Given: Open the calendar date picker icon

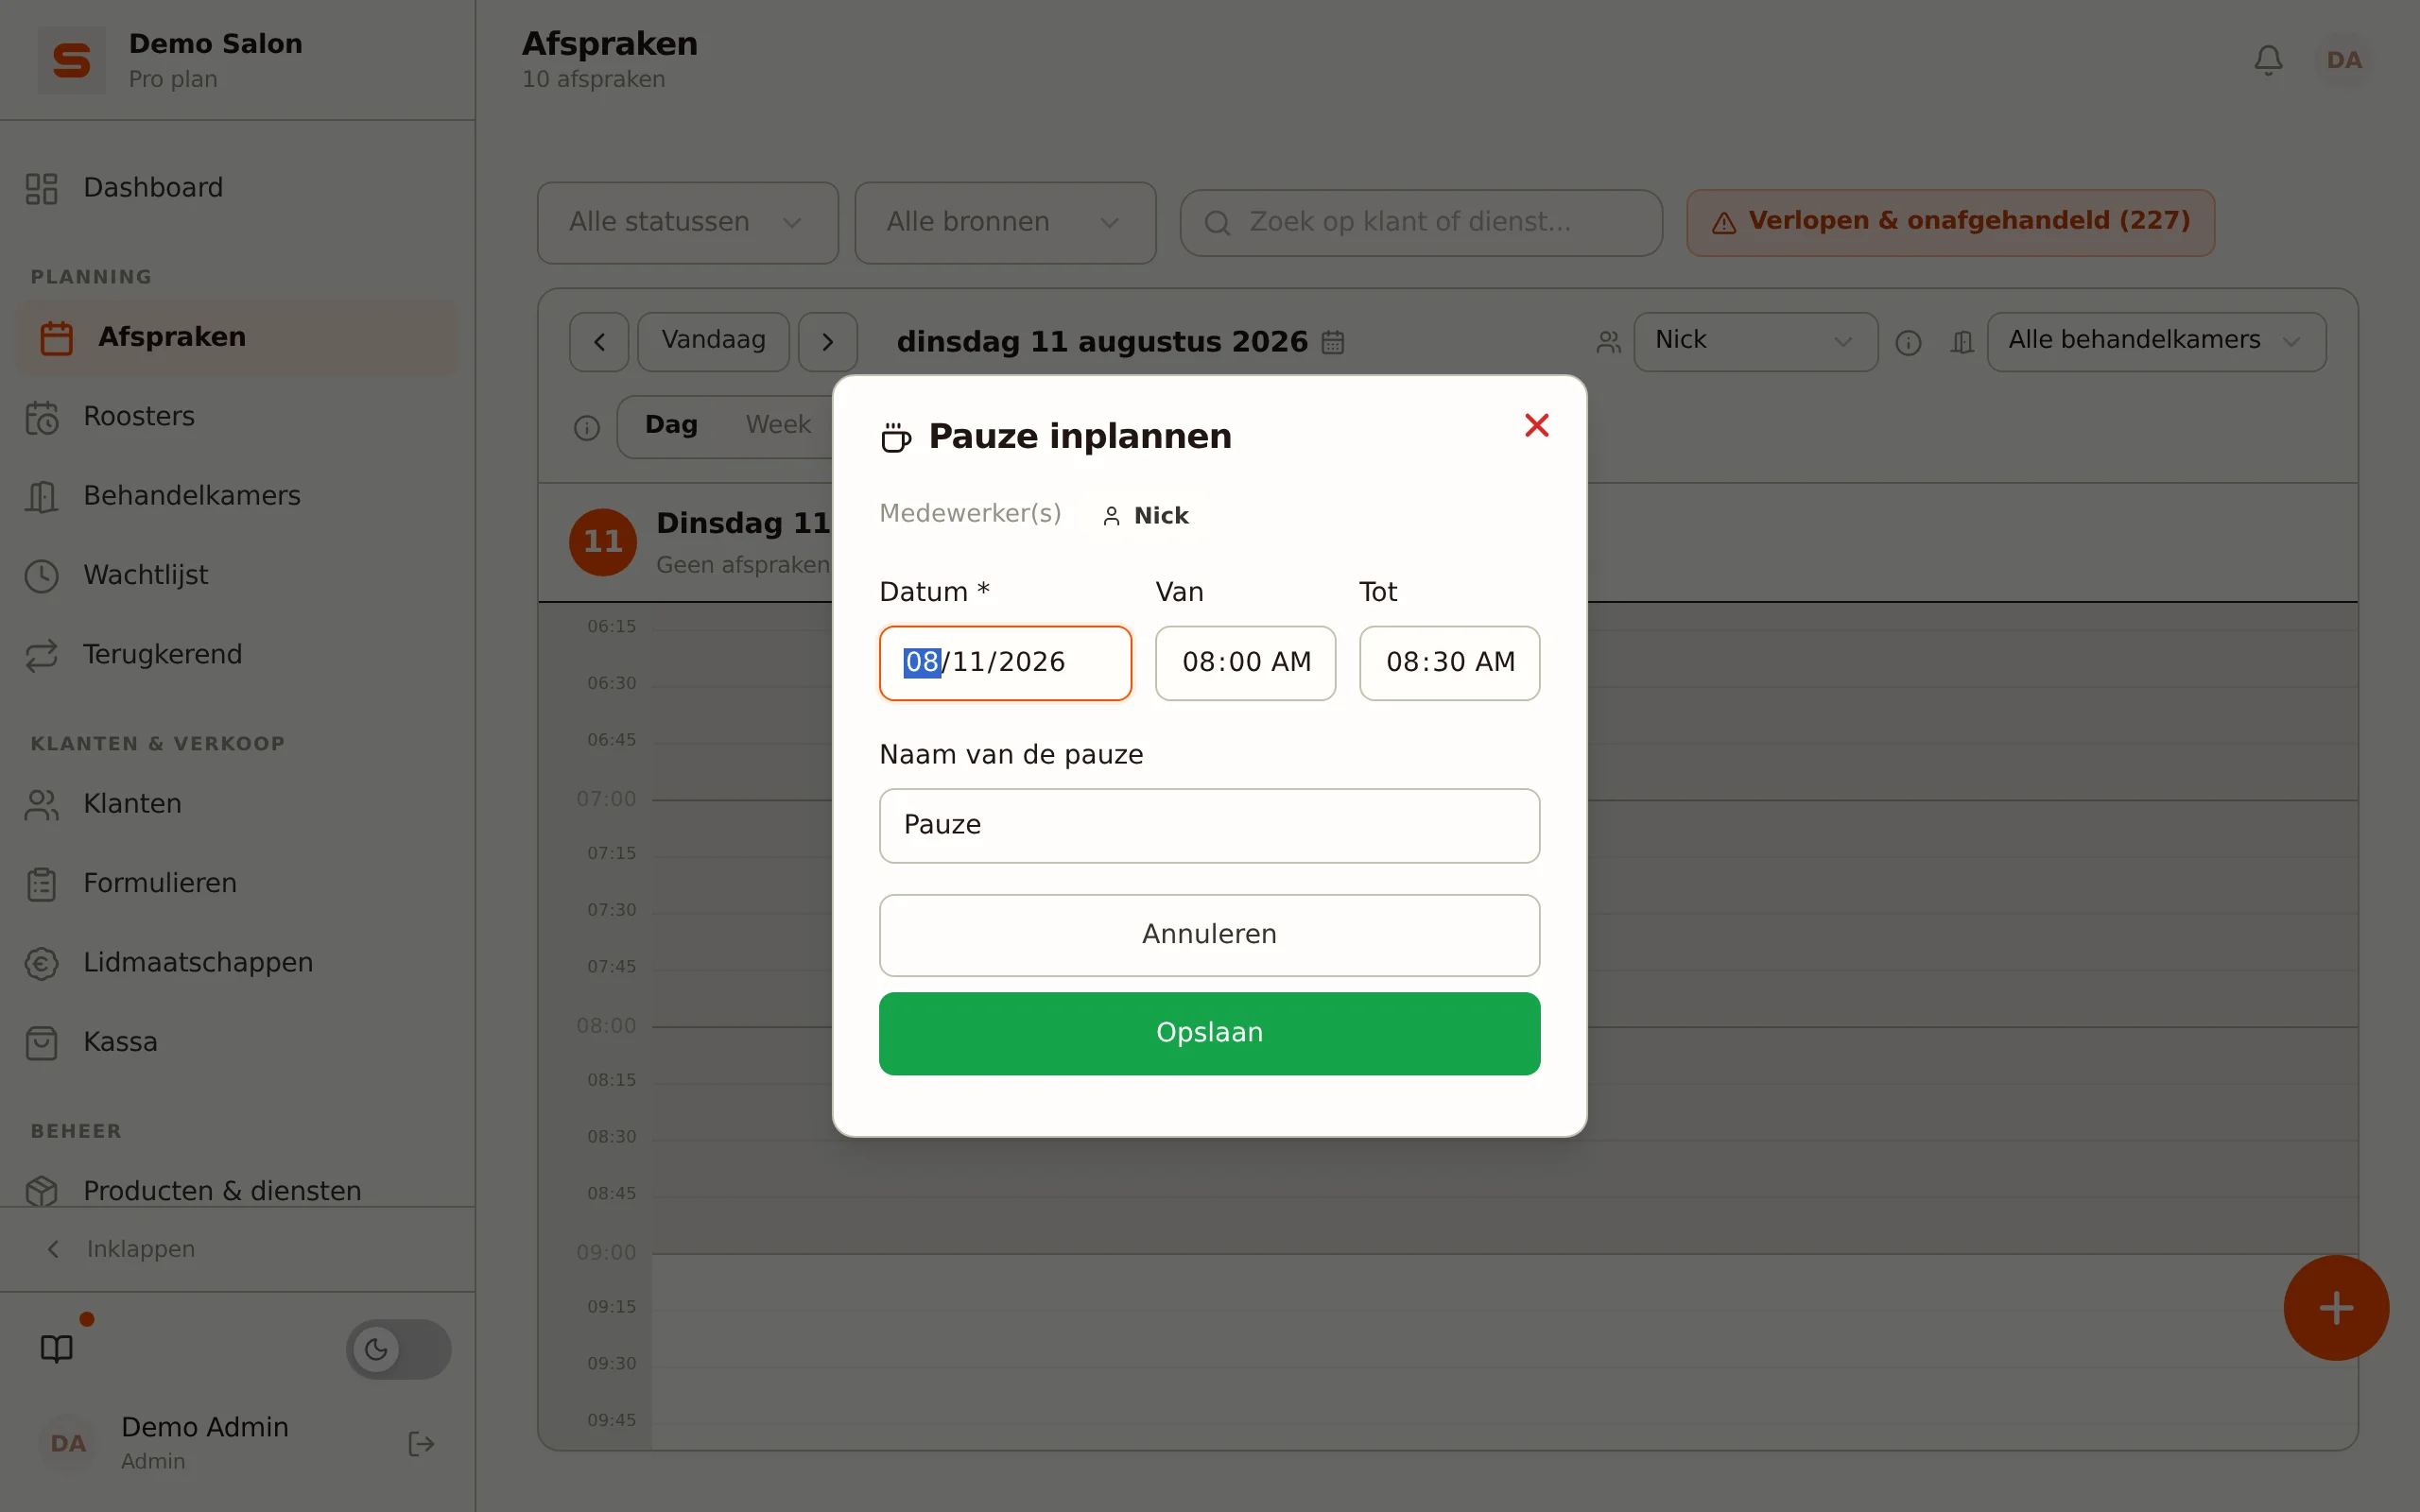Looking at the screenshot, I should pos(1332,342).
